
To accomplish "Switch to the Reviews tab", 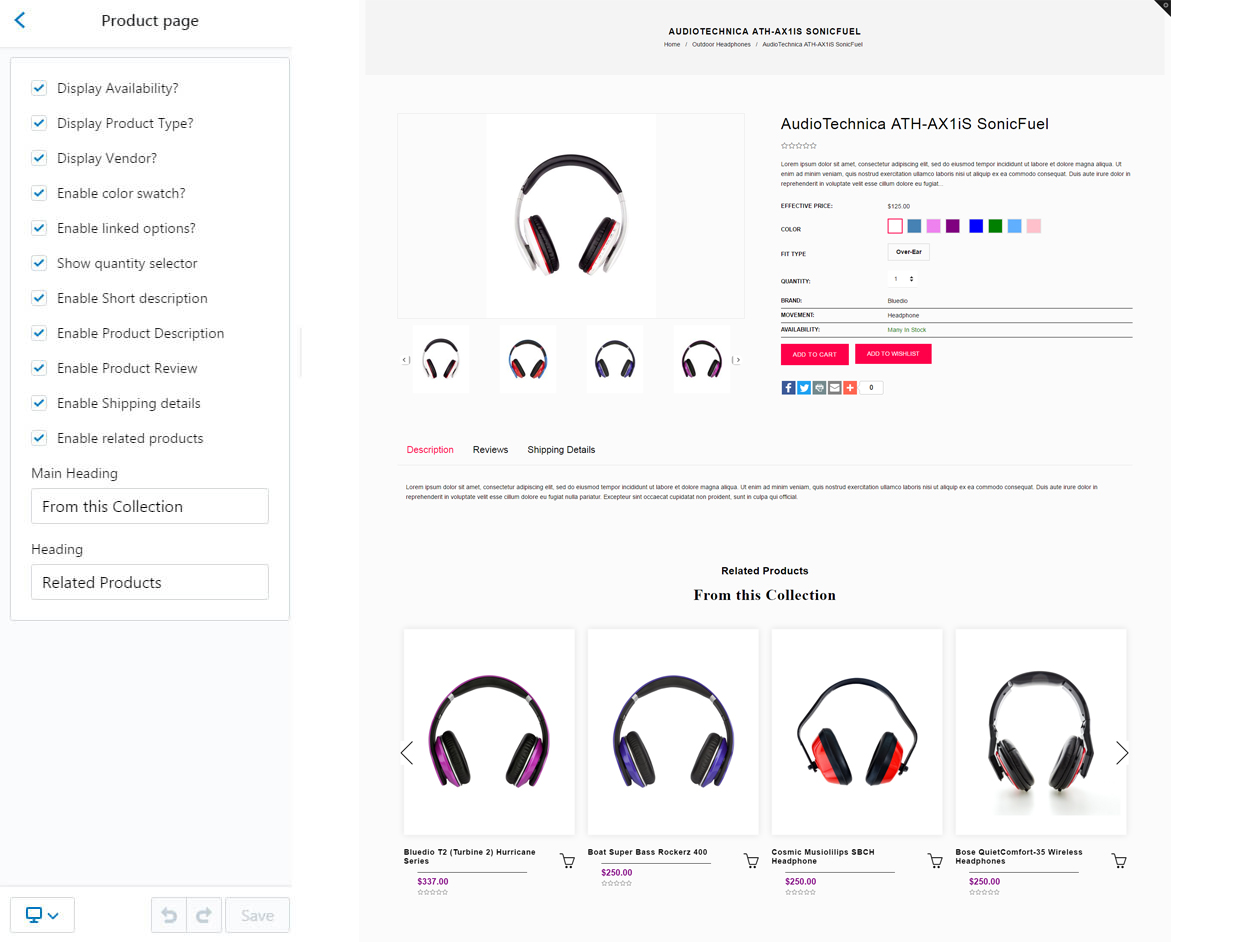I will pyautogui.click(x=490, y=450).
